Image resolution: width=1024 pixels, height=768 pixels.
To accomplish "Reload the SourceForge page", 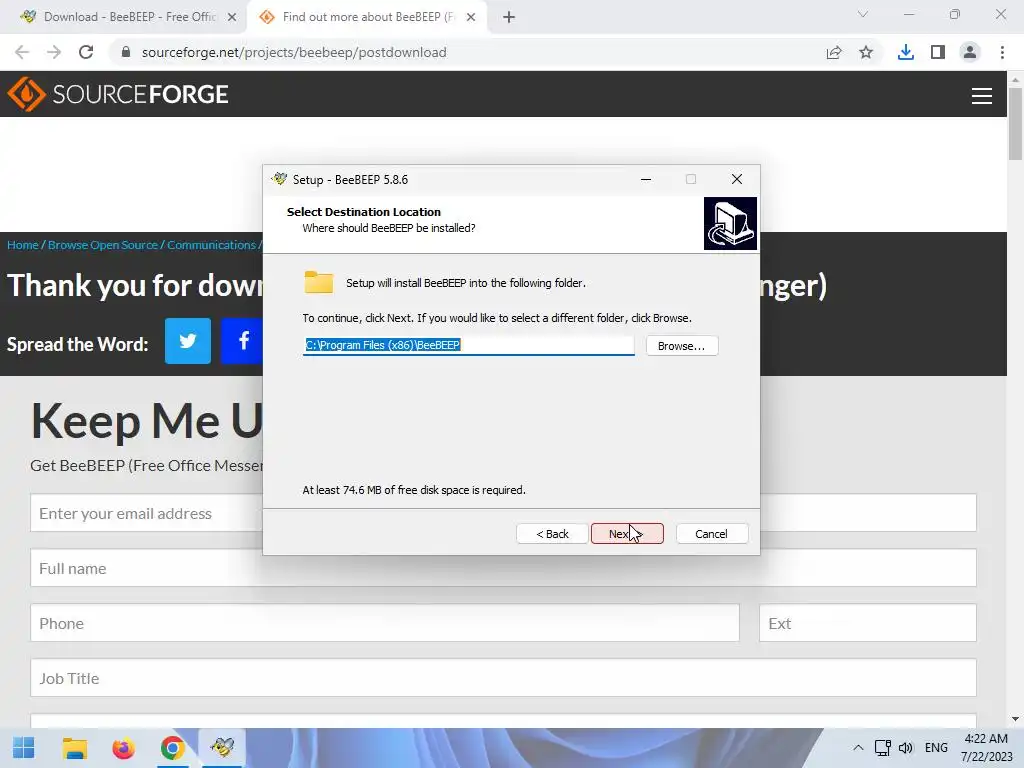I will click(x=86, y=52).
